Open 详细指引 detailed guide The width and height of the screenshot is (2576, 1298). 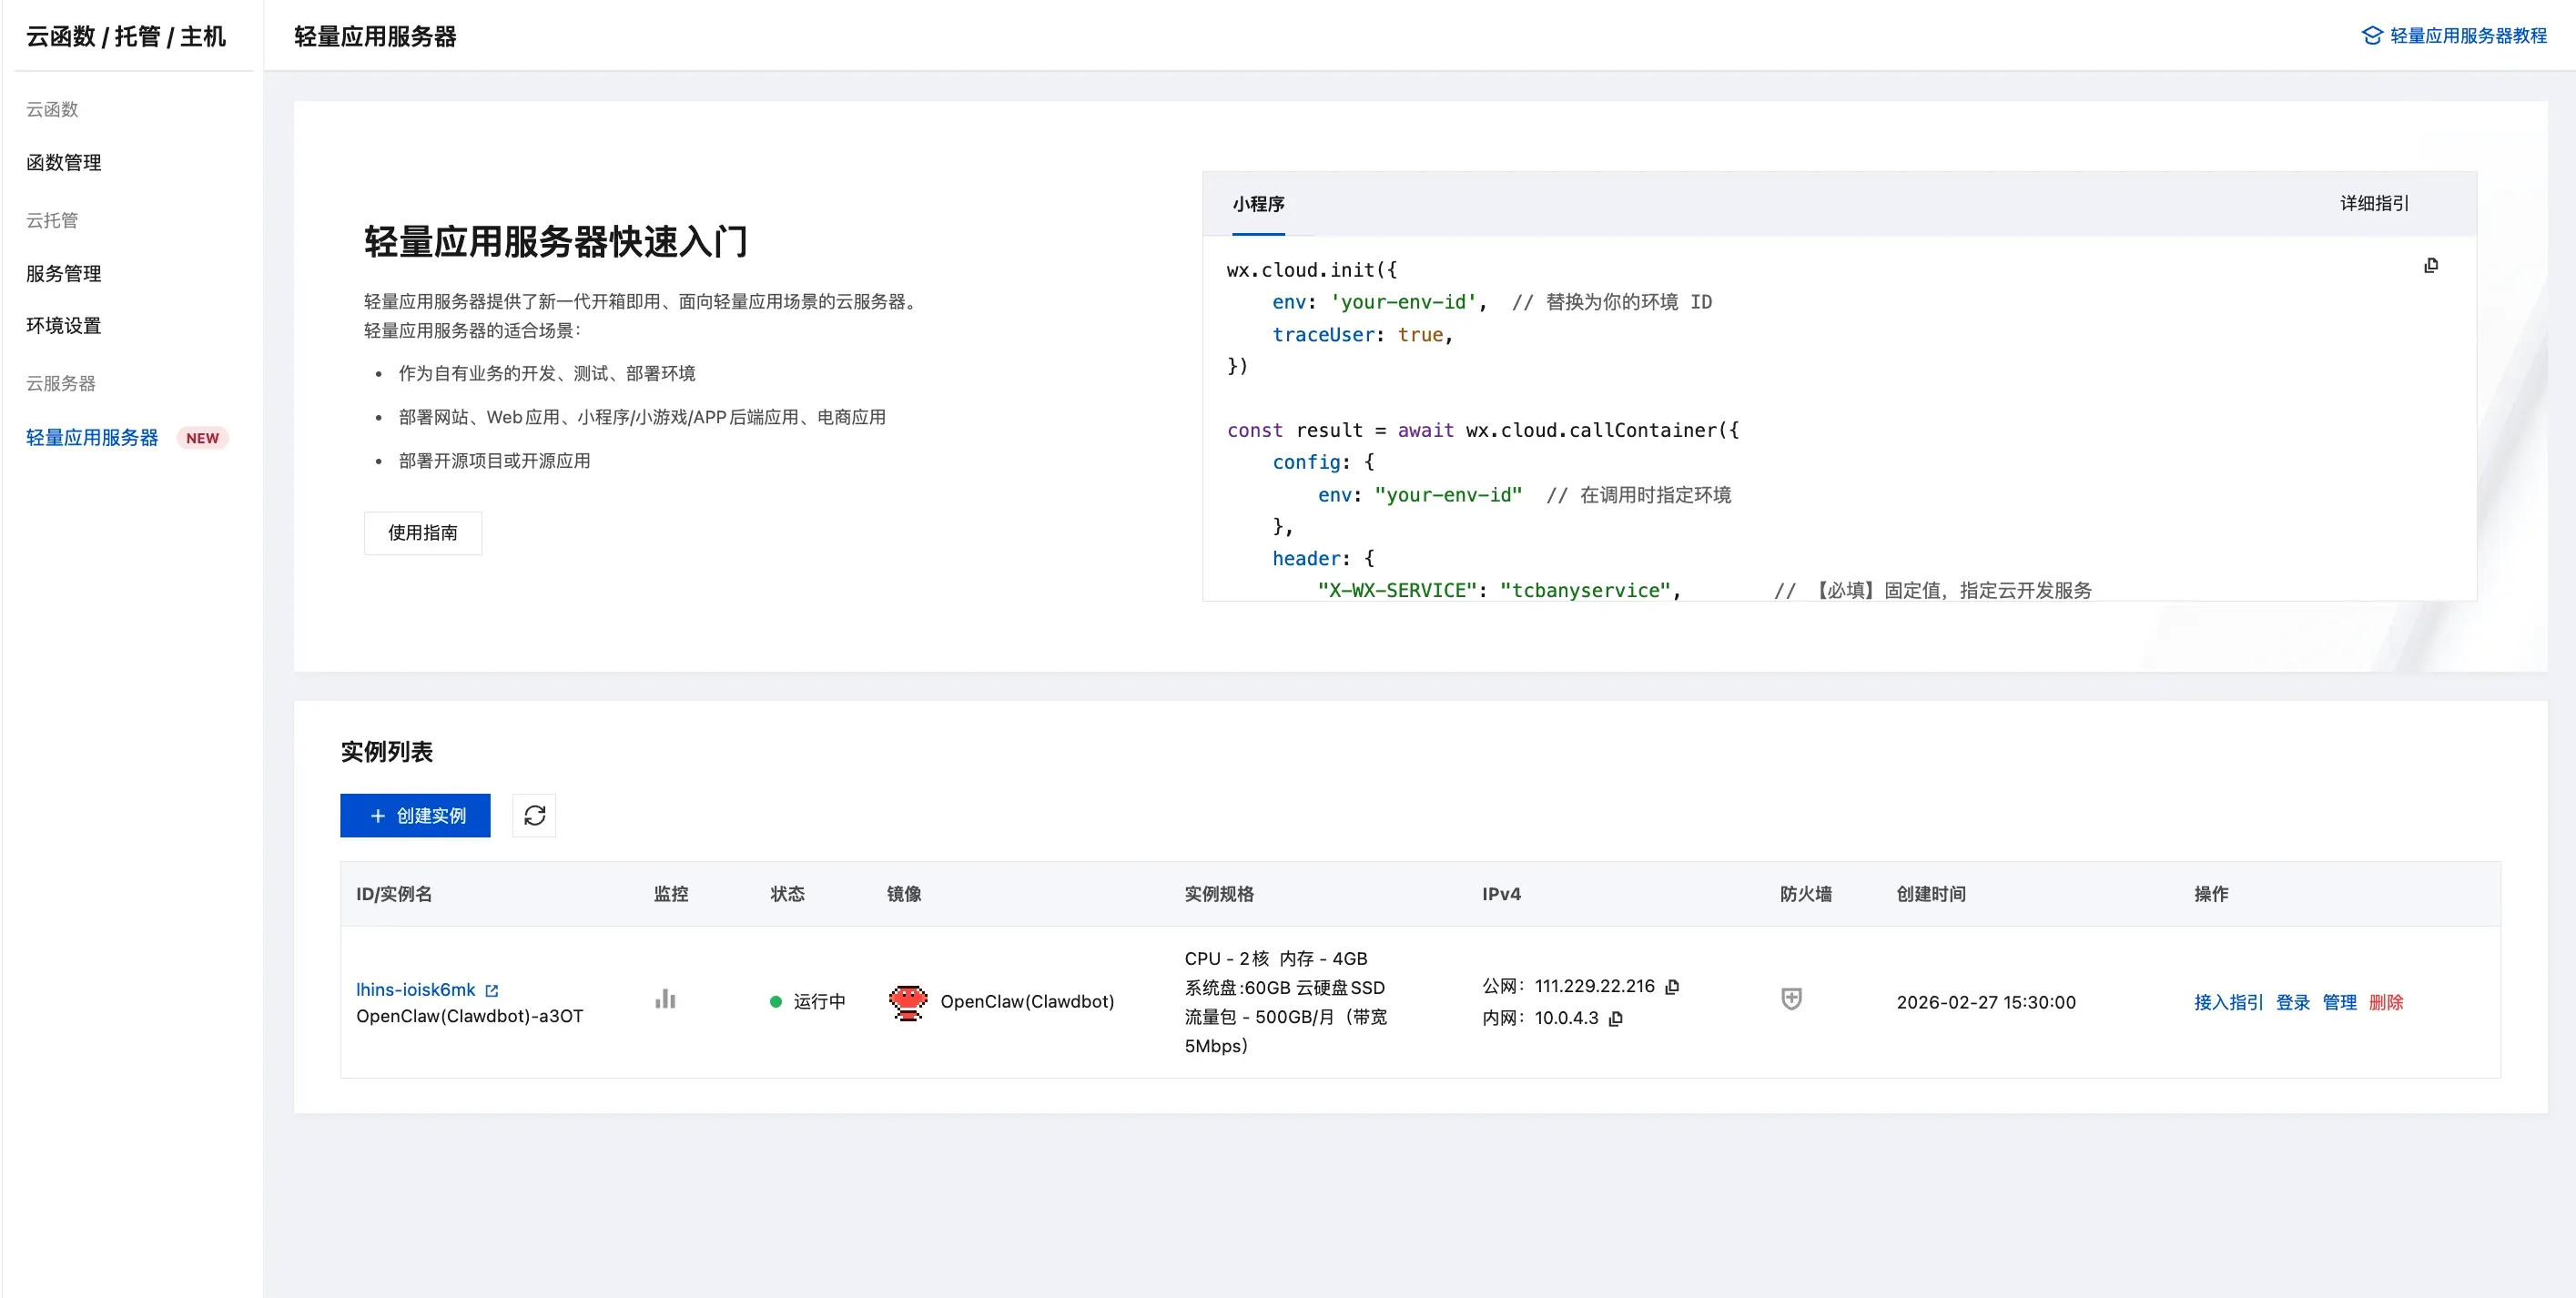click(2374, 204)
